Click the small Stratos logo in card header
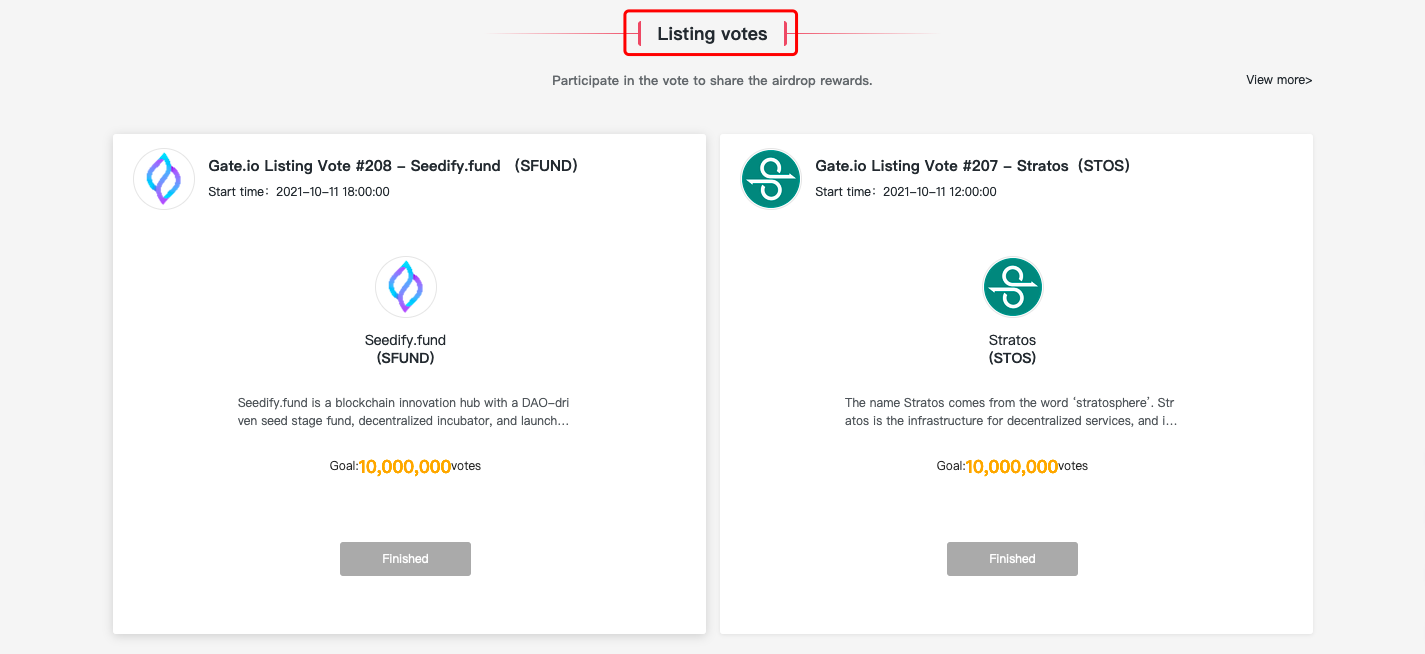This screenshot has width=1425, height=654. coord(771,179)
